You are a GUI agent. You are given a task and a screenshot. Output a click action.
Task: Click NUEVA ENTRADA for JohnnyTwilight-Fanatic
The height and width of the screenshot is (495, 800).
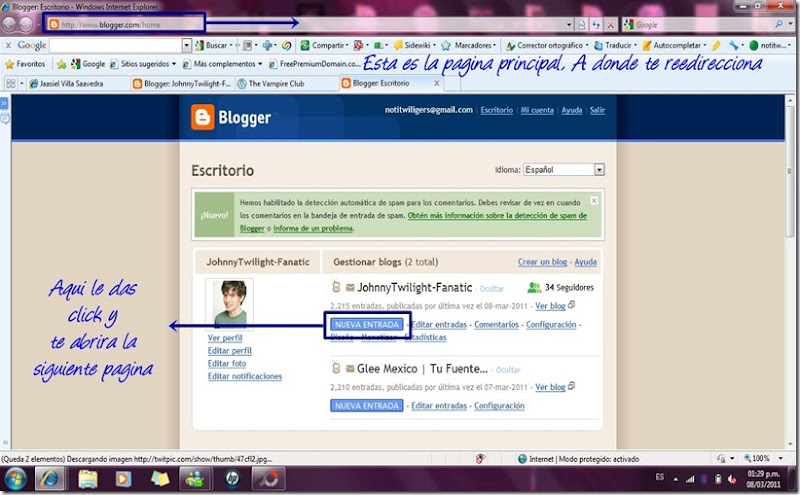point(366,325)
